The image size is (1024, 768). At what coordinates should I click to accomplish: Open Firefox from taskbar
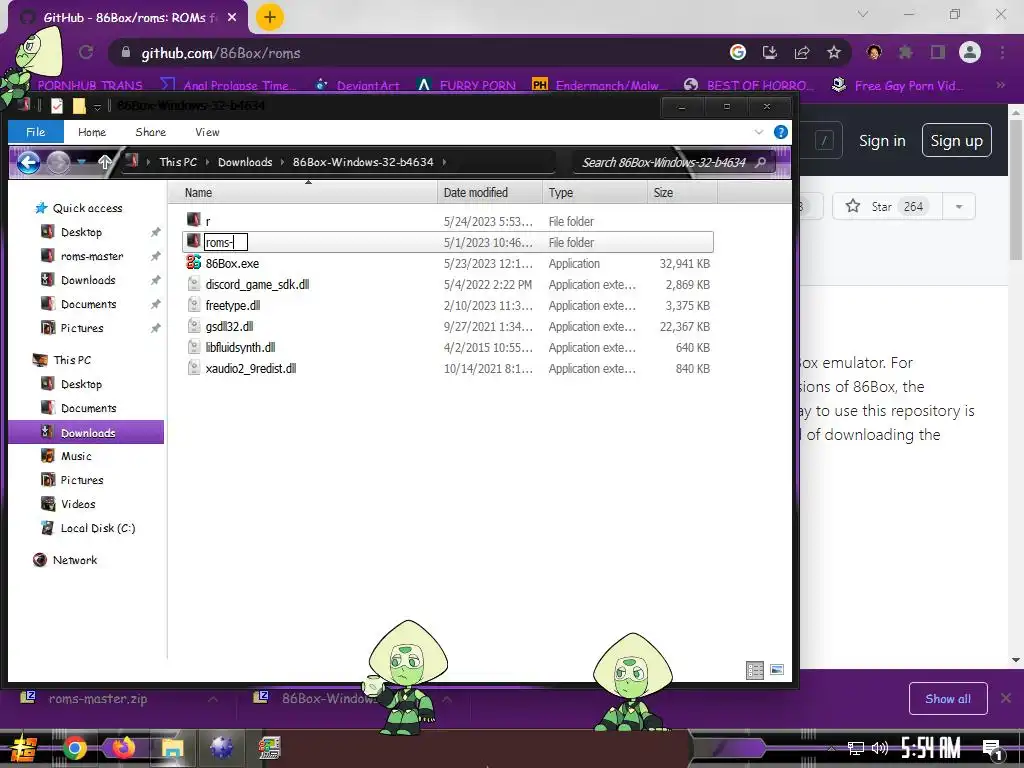click(123, 748)
